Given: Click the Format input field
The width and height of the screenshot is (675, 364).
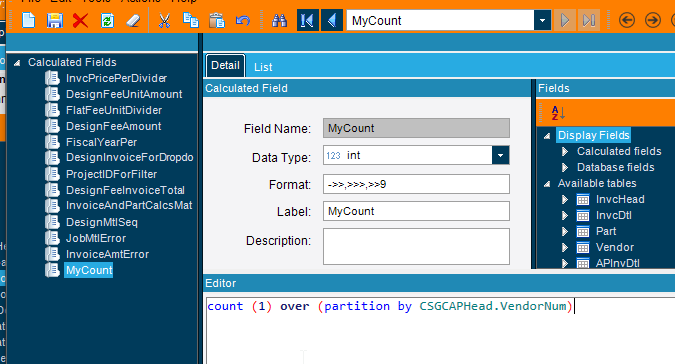Looking at the screenshot, I should coord(416,184).
